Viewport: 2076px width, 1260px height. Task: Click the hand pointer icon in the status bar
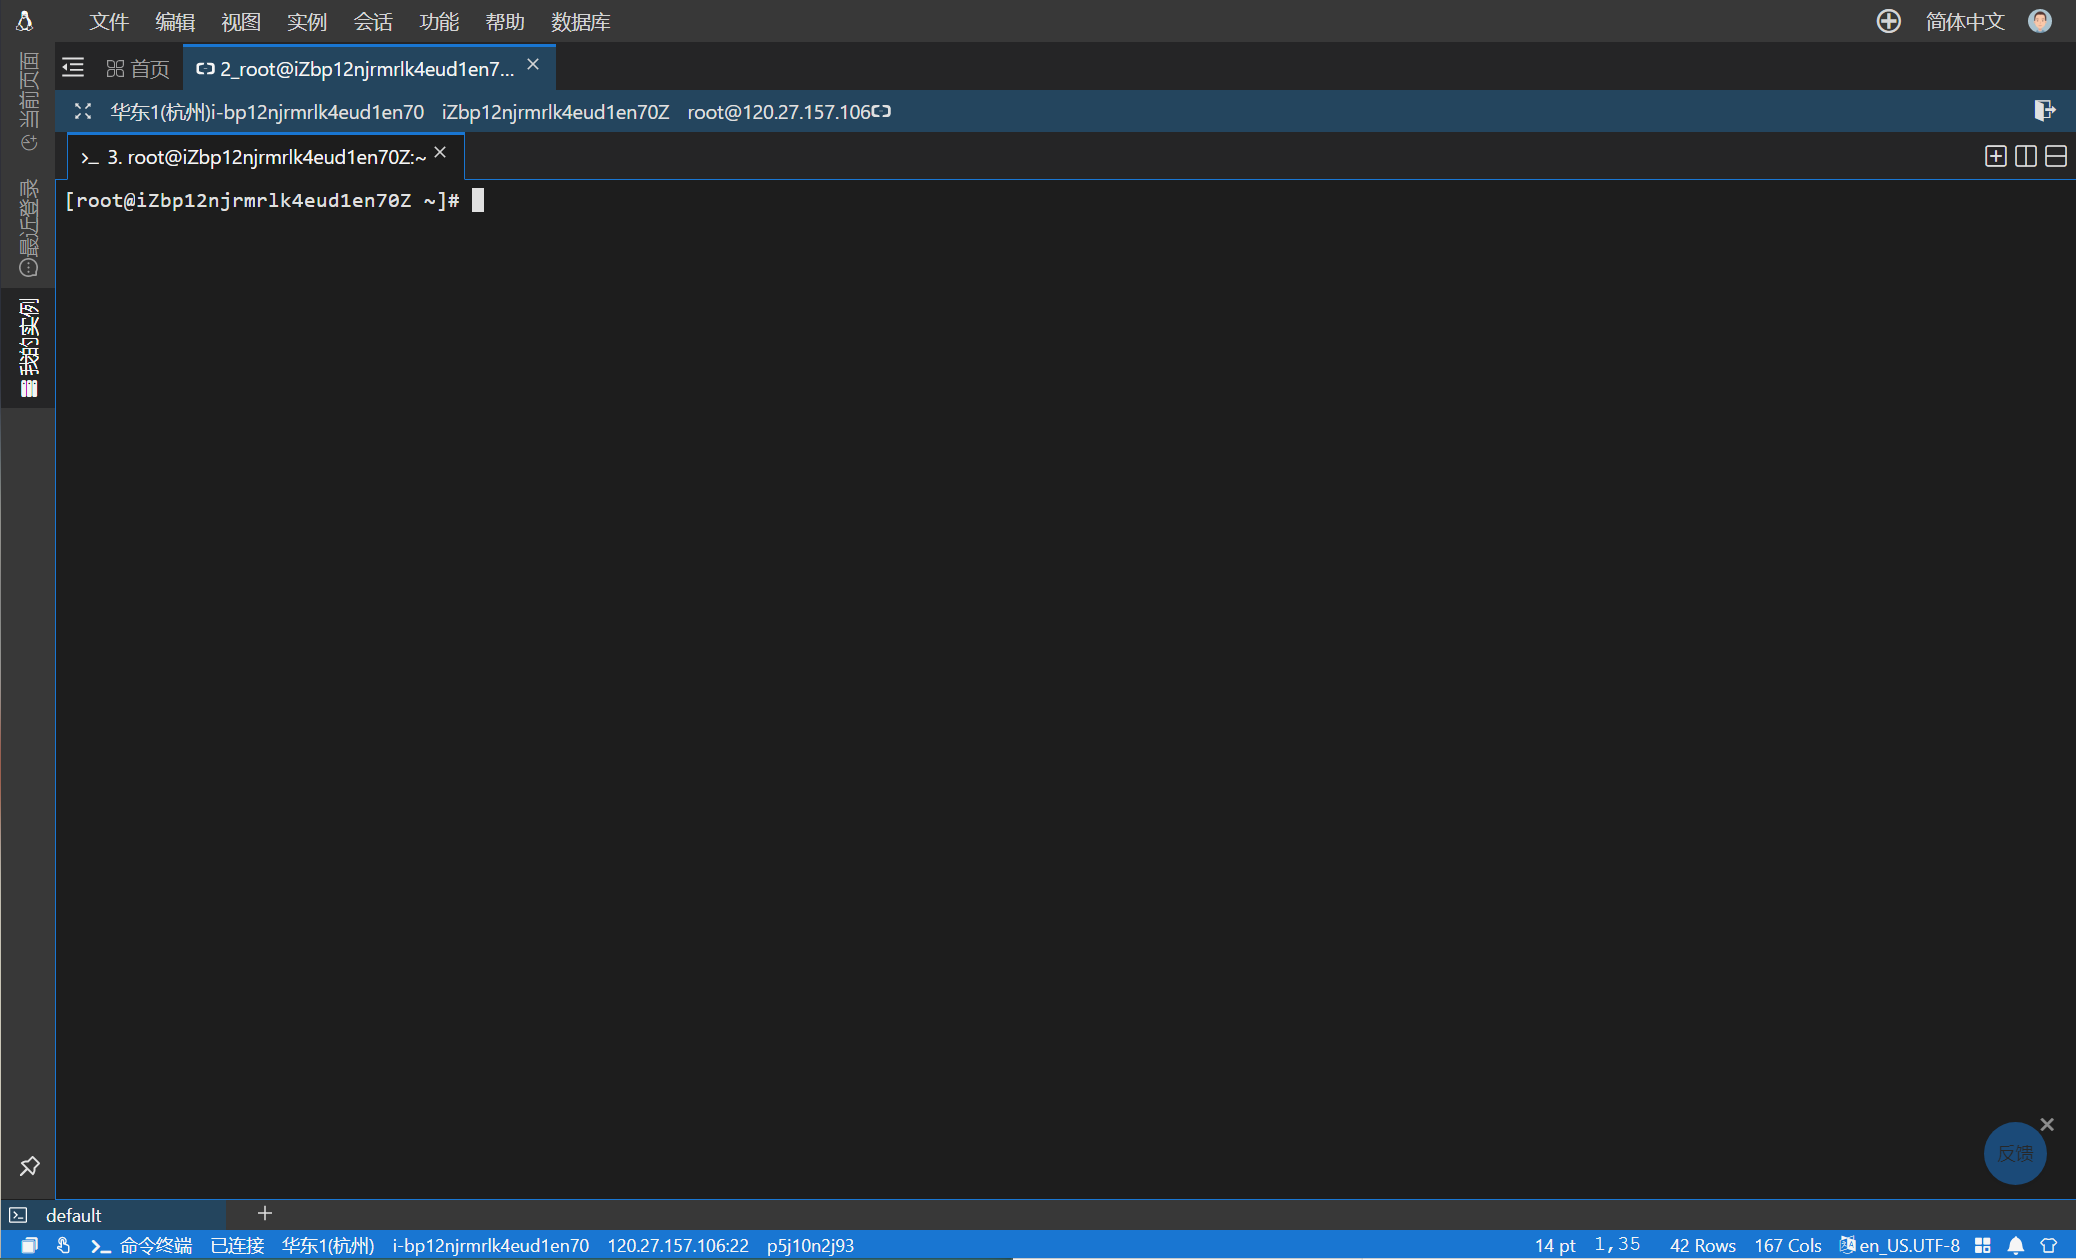tap(63, 1245)
